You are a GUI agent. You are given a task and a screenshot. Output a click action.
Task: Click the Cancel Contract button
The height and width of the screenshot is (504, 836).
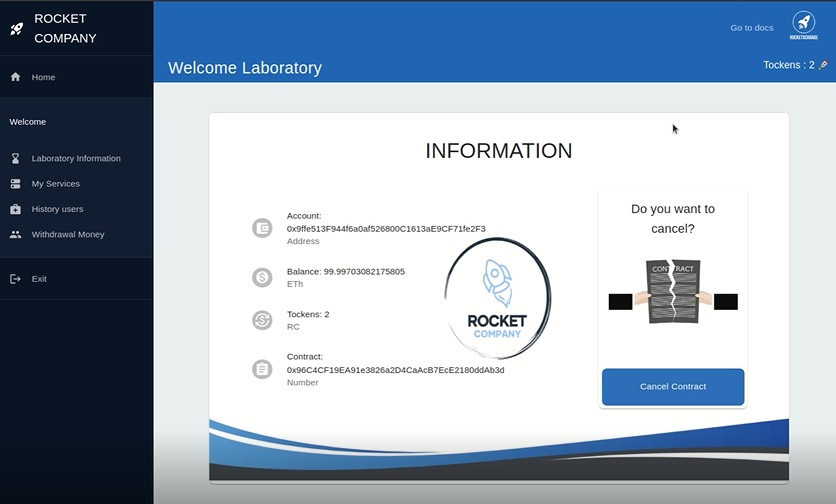point(673,387)
